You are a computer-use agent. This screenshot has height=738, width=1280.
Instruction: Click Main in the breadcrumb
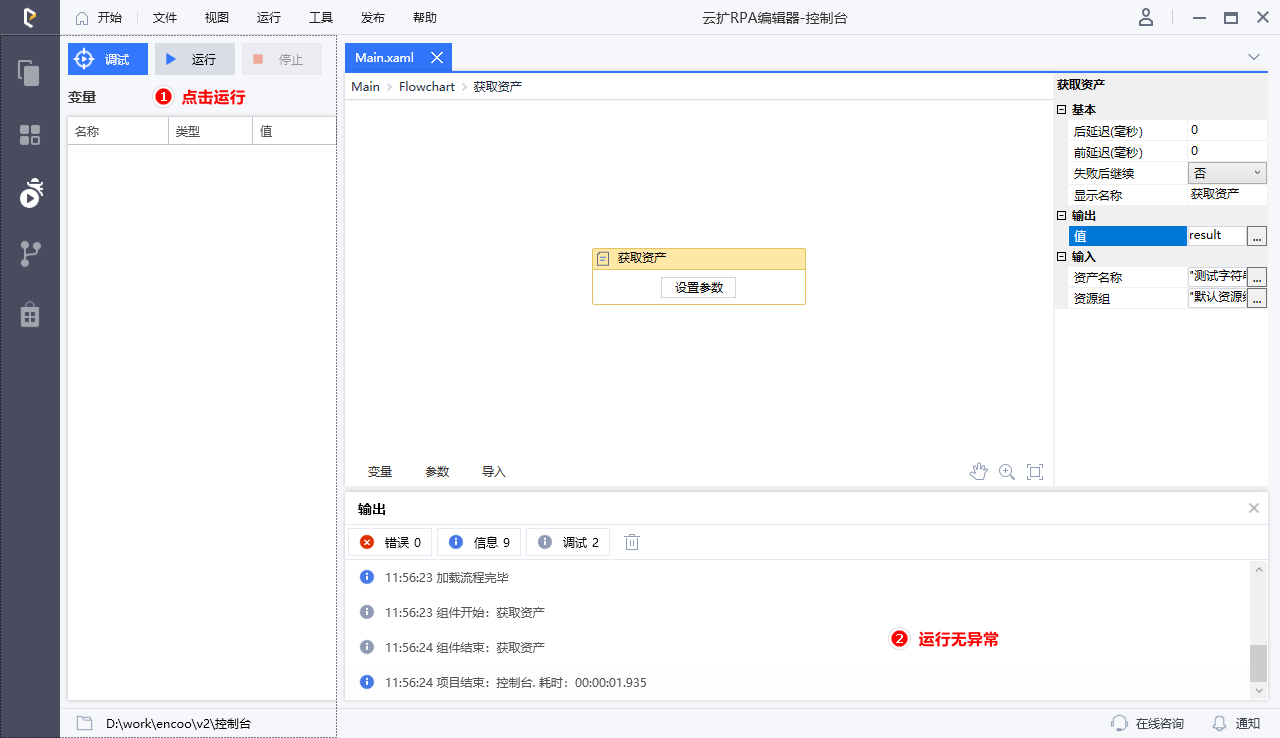[x=365, y=87]
